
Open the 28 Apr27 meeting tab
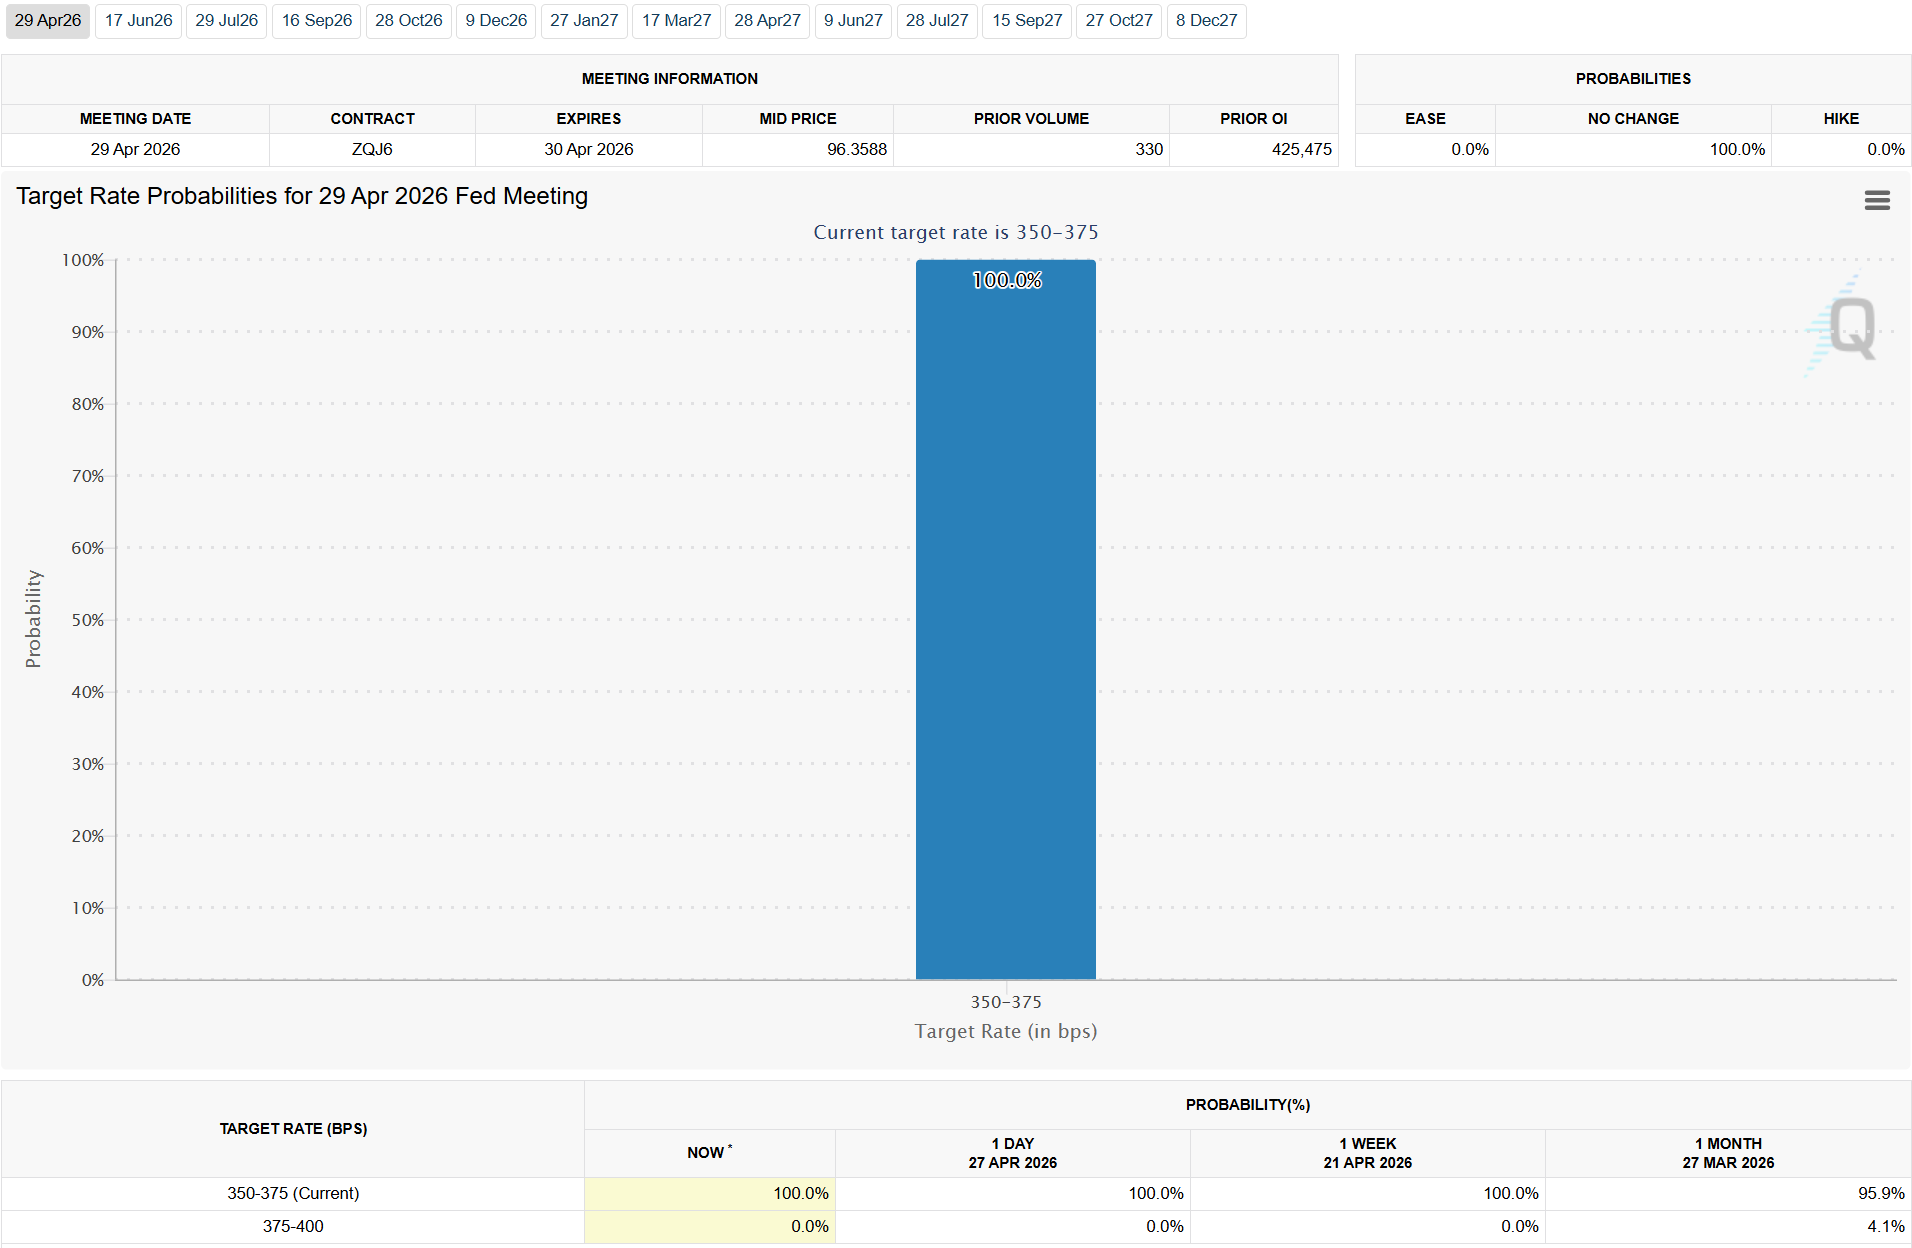[767, 21]
